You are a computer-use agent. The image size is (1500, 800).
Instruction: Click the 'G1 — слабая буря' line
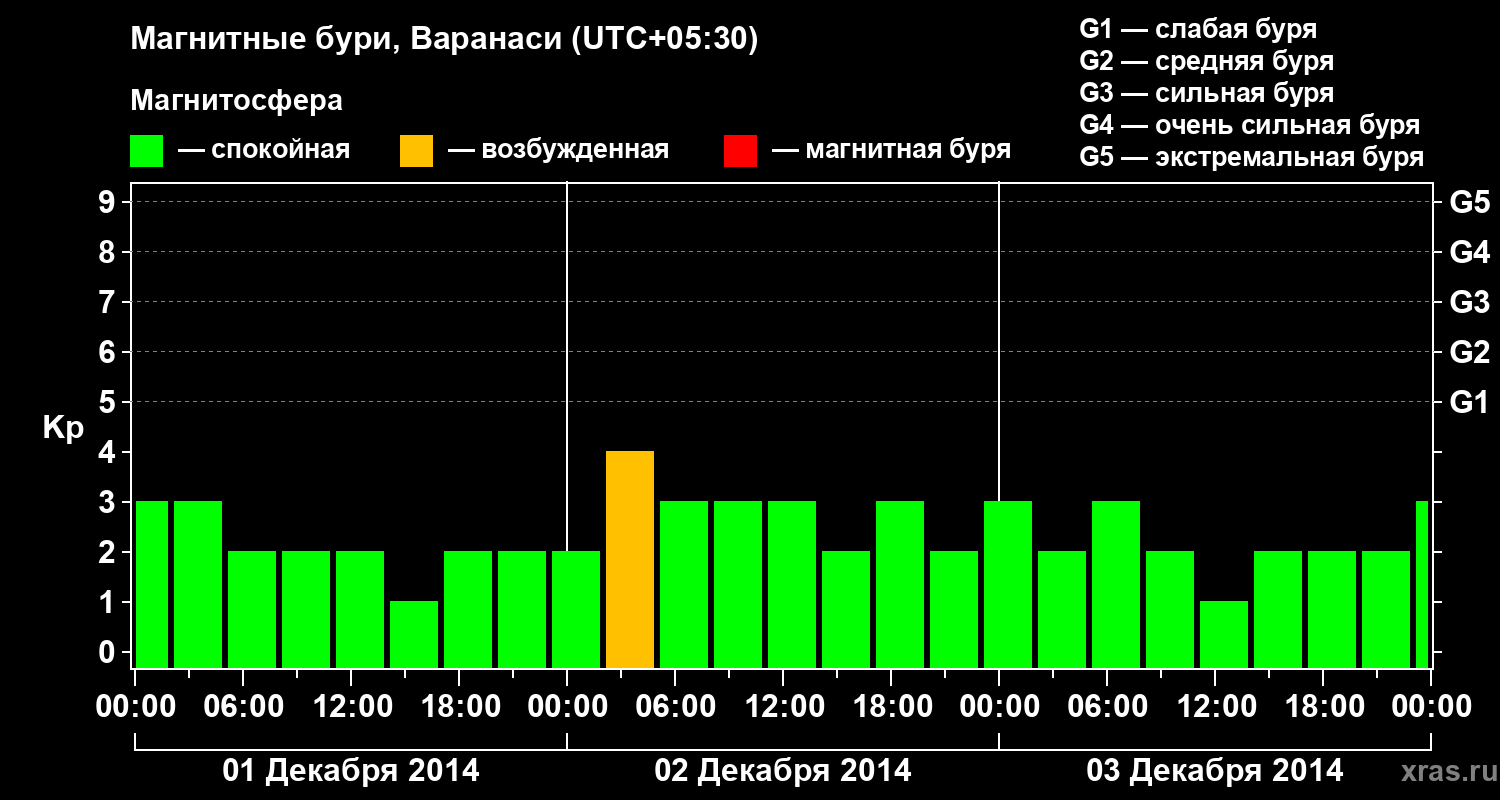(1198, 28)
